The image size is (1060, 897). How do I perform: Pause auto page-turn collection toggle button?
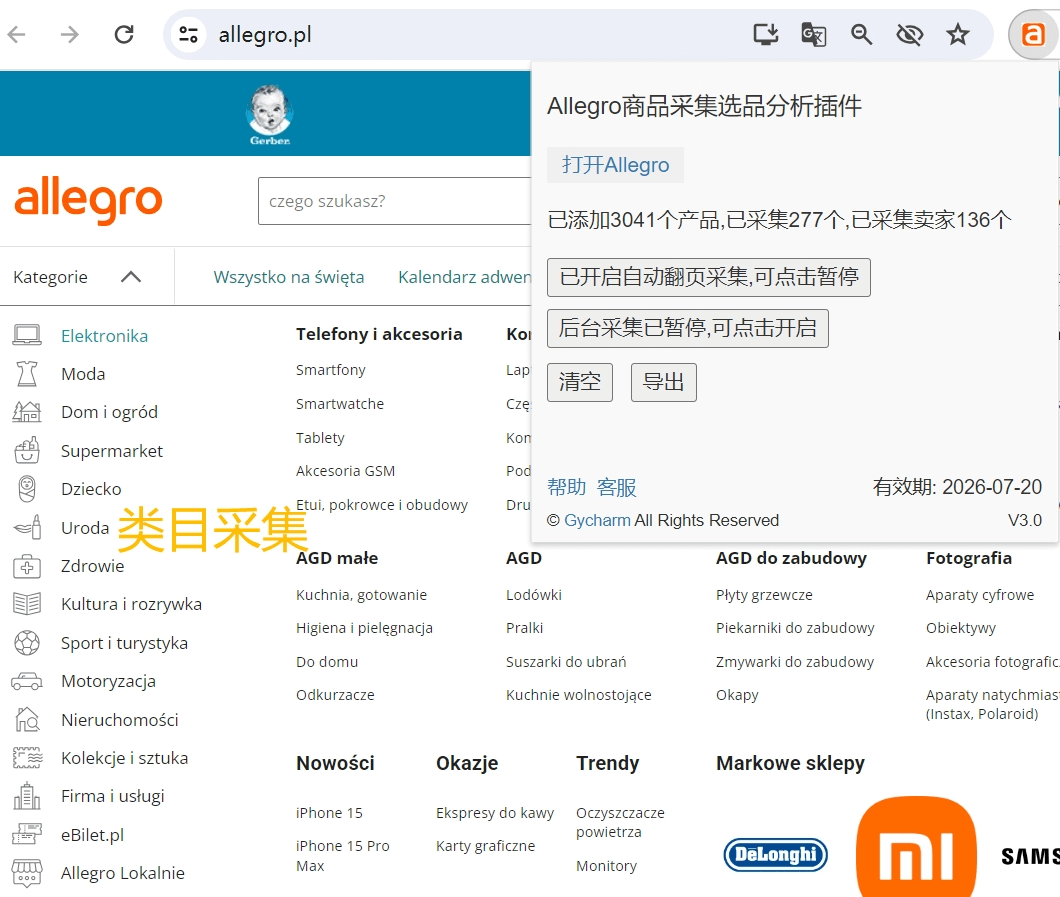coord(708,277)
